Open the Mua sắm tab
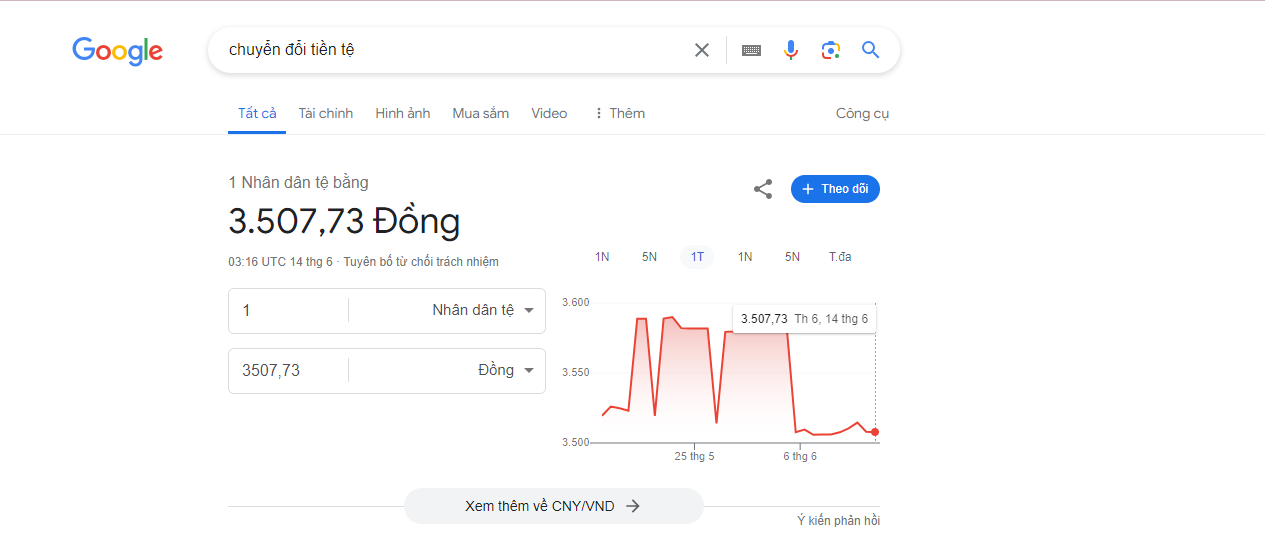 tap(480, 113)
